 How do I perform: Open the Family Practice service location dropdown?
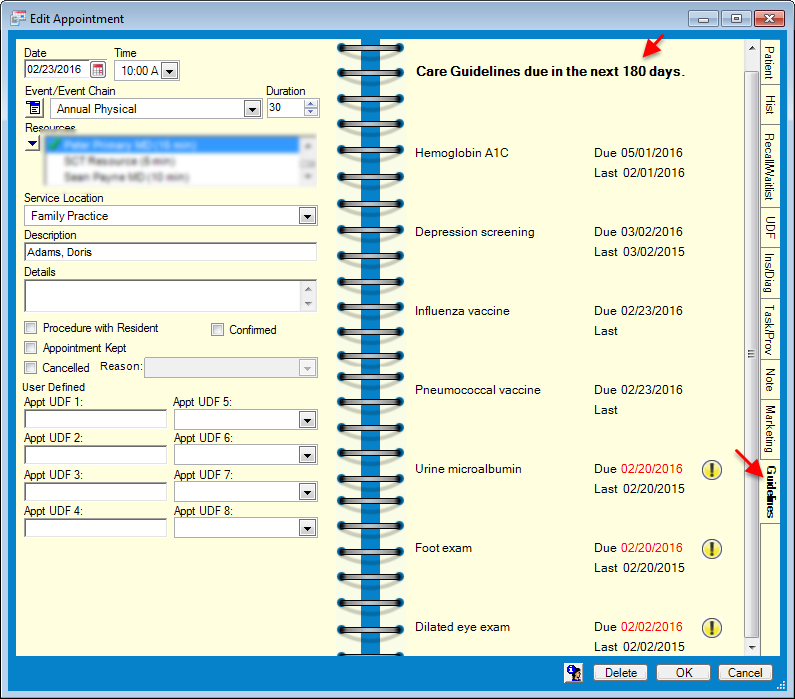[307, 216]
